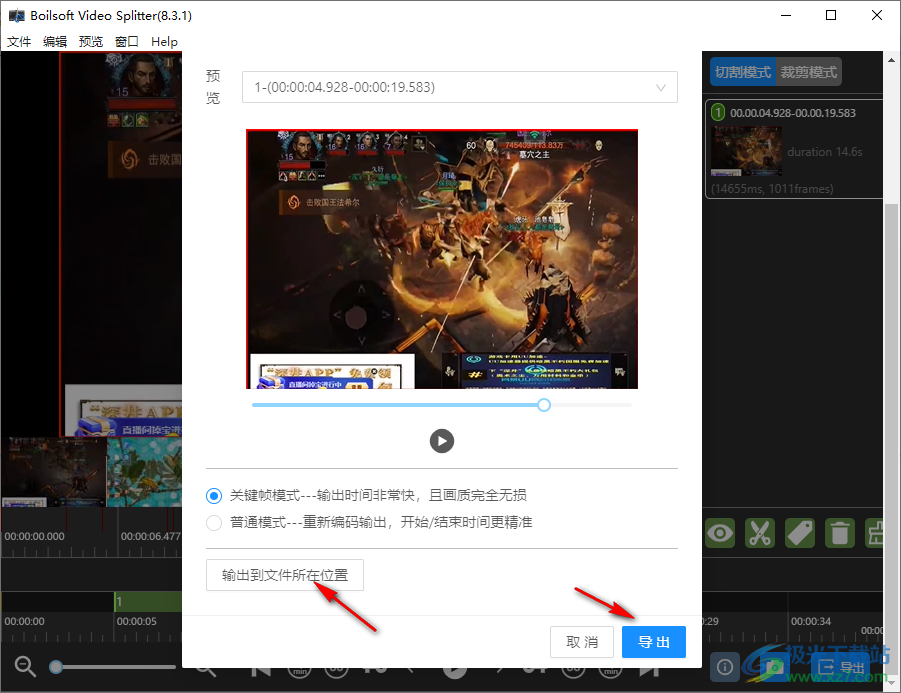Image resolution: width=901 pixels, height=693 pixels.
Task: Open the Help menu
Action: 164,41
